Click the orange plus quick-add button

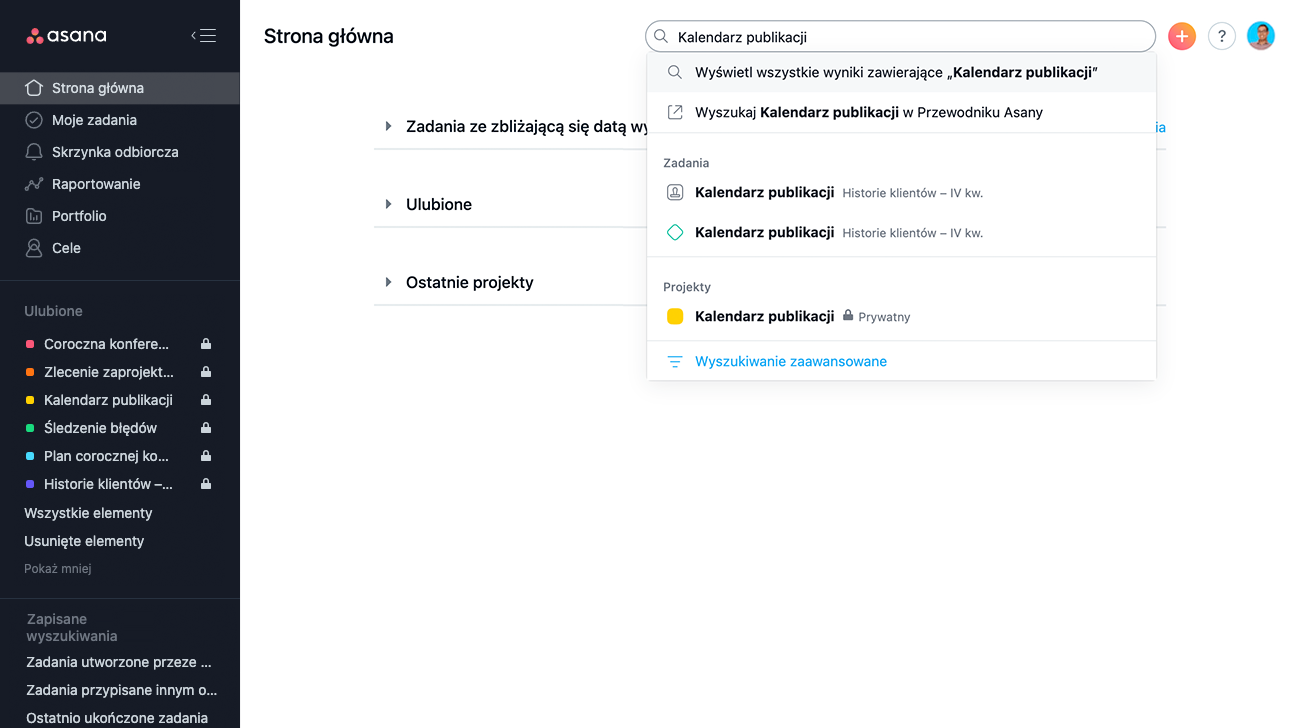[1182, 36]
